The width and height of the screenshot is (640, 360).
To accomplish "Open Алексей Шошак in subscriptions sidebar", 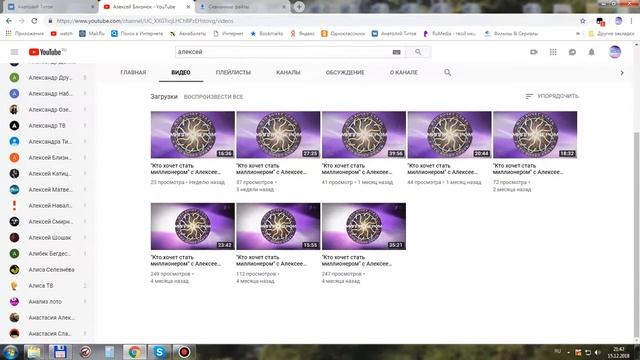I will pyautogui.click(x=49, y=238).
